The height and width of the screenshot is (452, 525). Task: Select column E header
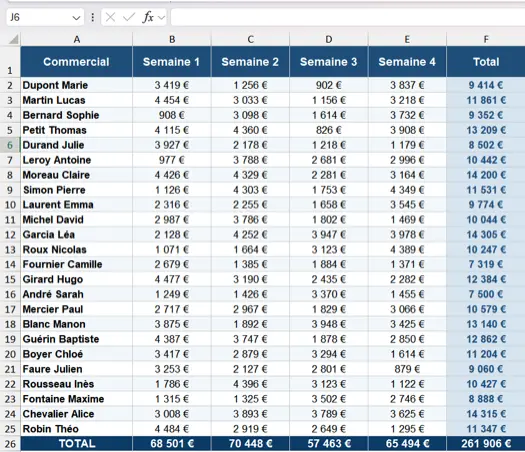tap(407, 40)
